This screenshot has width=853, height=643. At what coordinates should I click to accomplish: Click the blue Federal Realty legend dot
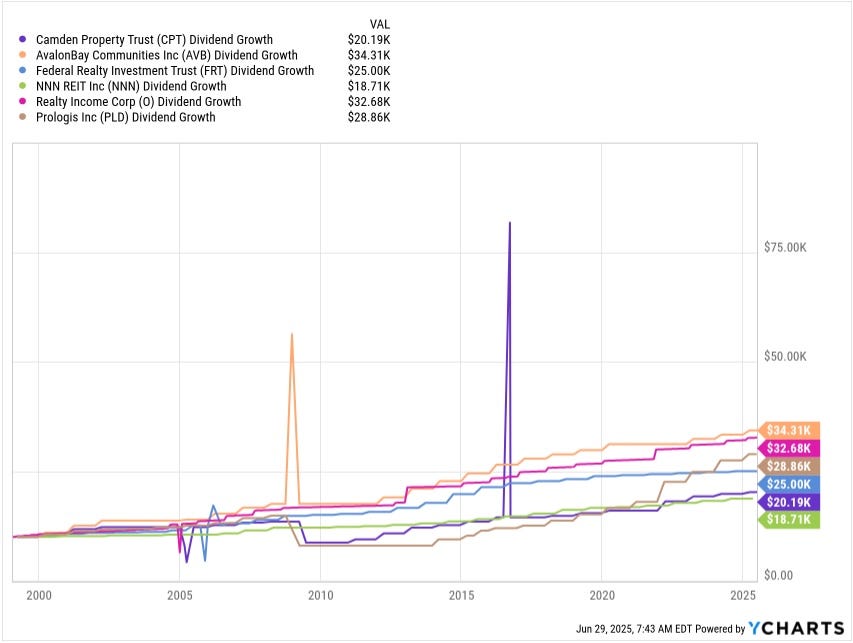point(22,71)
